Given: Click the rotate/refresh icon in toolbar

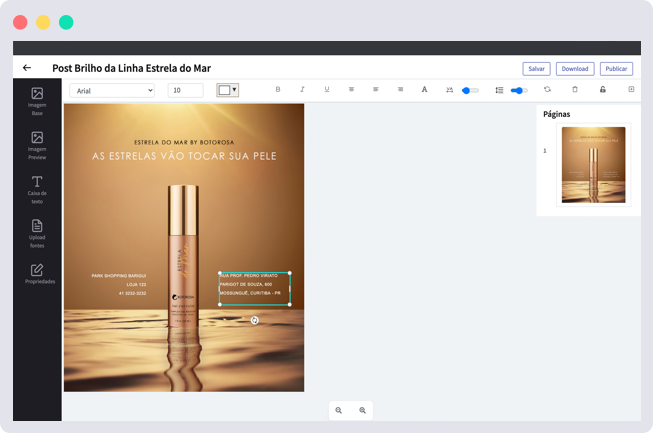Looking at the screenshot, I should pyautogui.click(x=547, y=90).
